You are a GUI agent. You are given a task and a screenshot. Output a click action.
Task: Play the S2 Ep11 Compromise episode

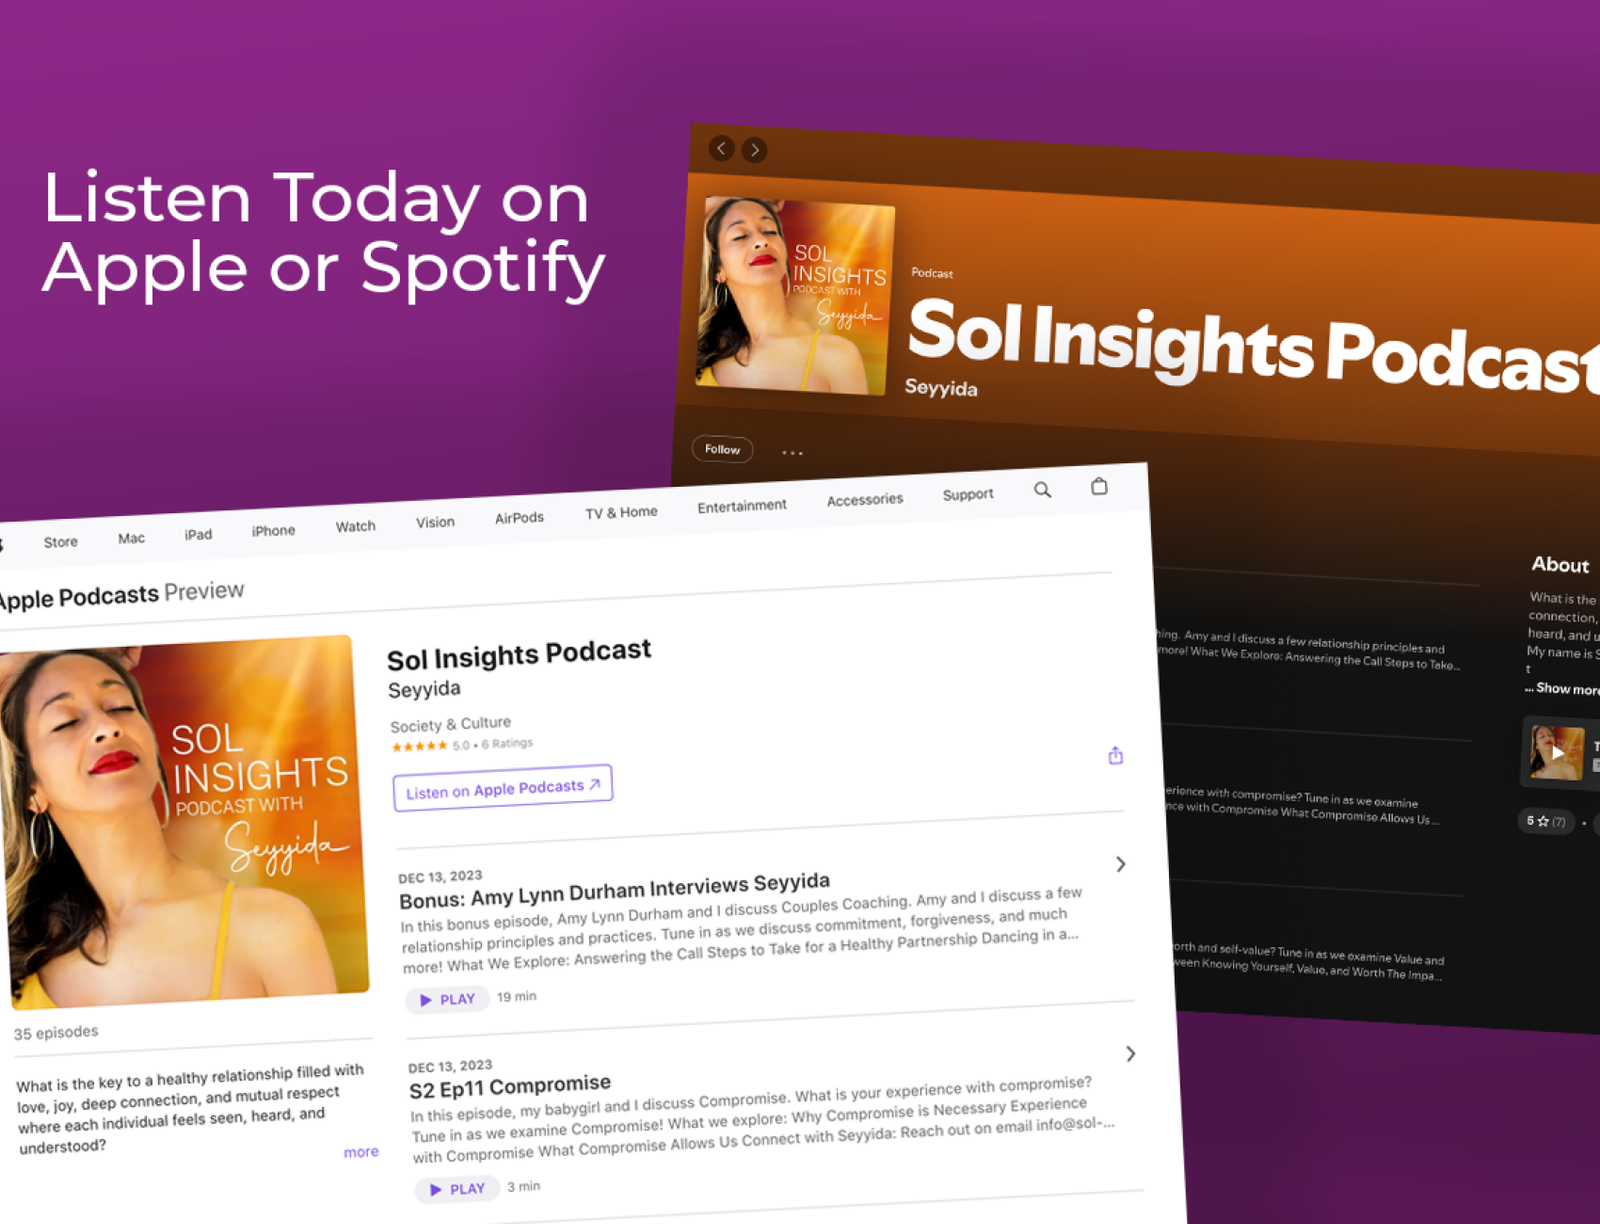457,1189
